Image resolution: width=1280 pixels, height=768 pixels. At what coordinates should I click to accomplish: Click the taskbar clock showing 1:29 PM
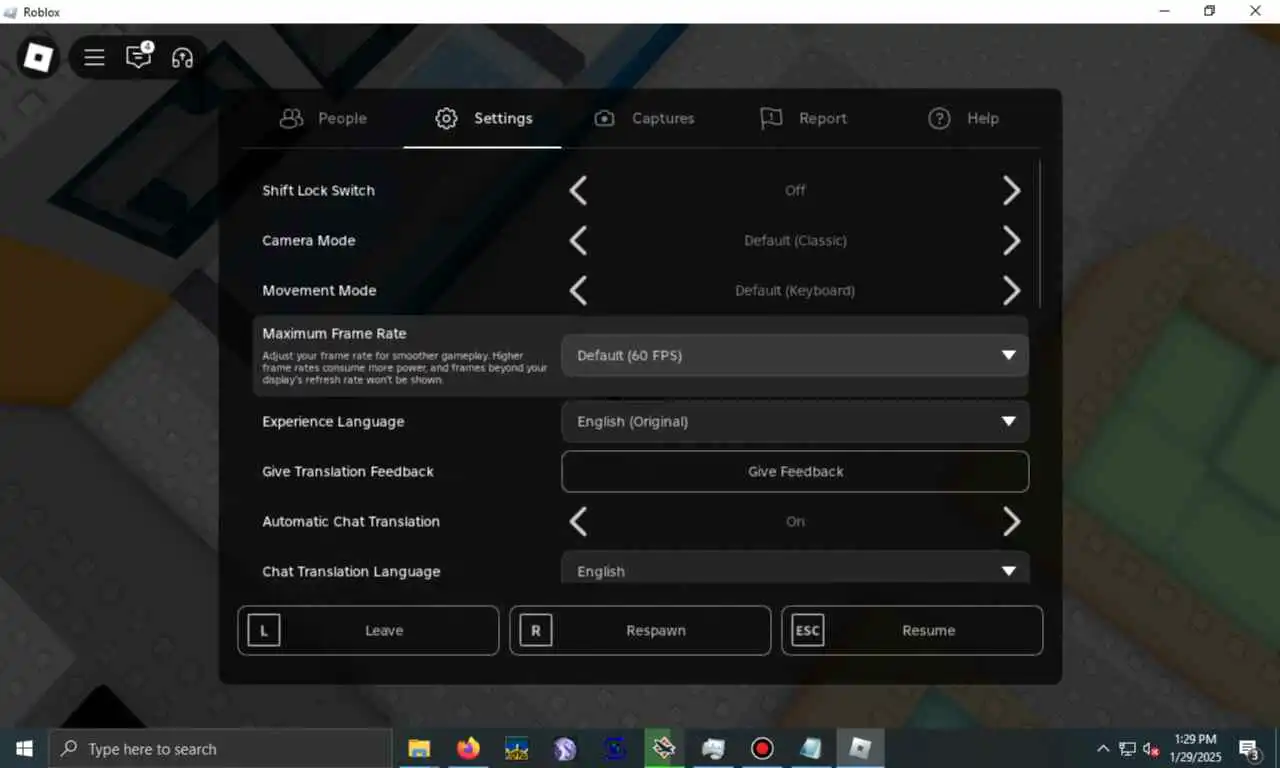tap(1194, 748)
